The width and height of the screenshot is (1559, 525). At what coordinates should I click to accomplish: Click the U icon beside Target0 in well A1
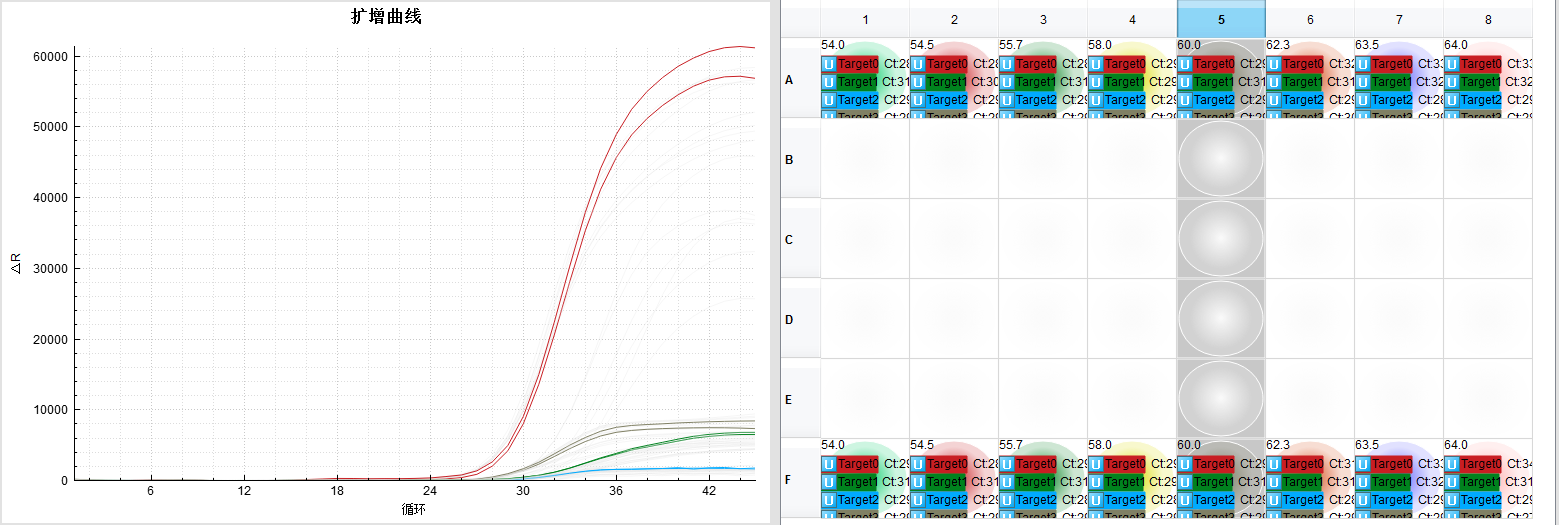pyautogui.click(x=828, y=64)
